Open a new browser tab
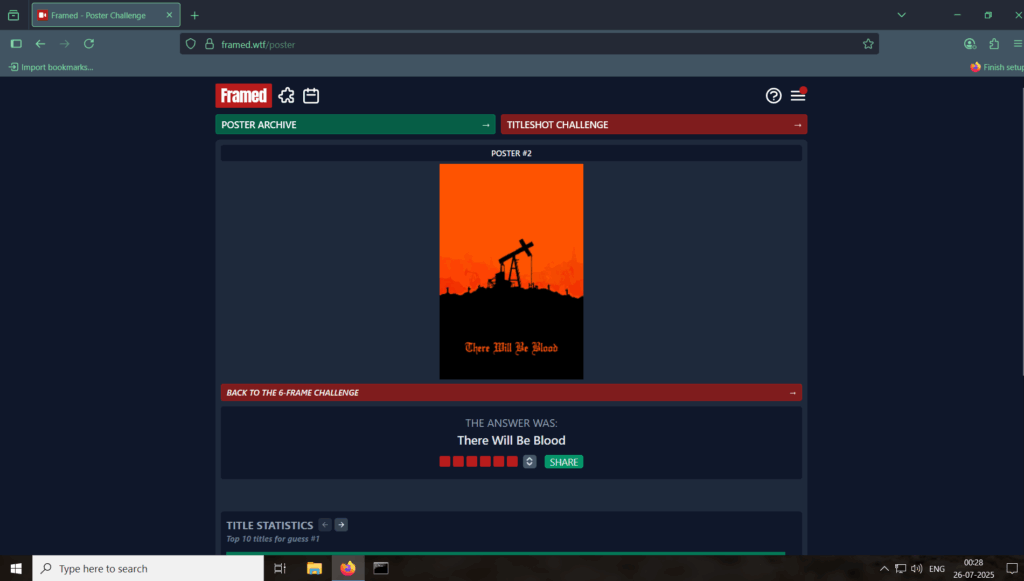Image resolution: width=1024 pixels, height=581 pixels. pyautogui.click(x=194, y=15)
